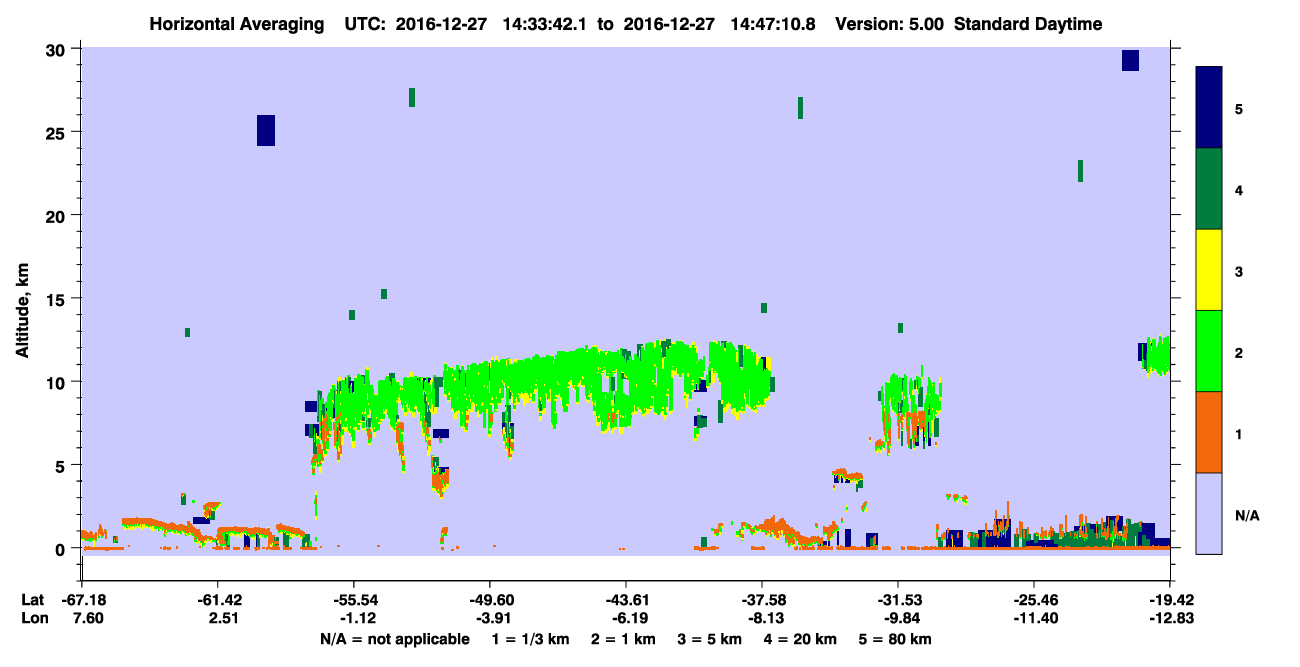Click the start time '14:33:42.1' in title

click(x=547, y=24)
